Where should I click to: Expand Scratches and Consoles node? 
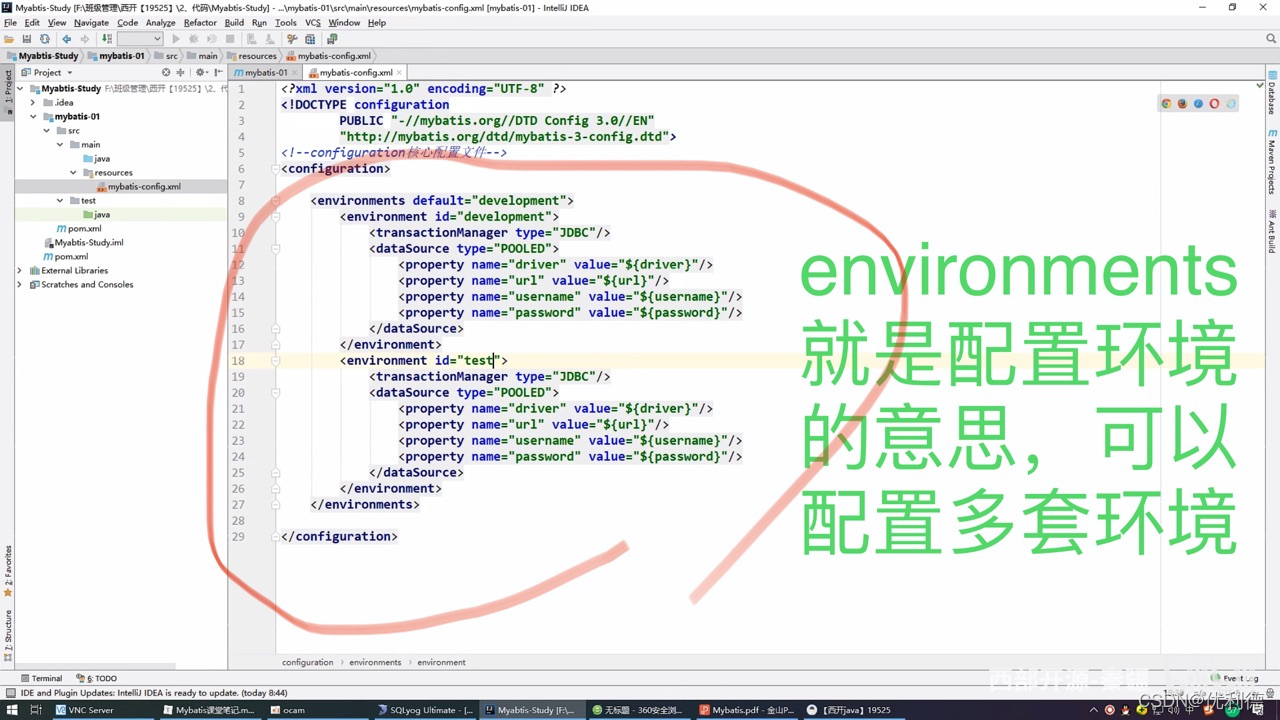[19, 284]
